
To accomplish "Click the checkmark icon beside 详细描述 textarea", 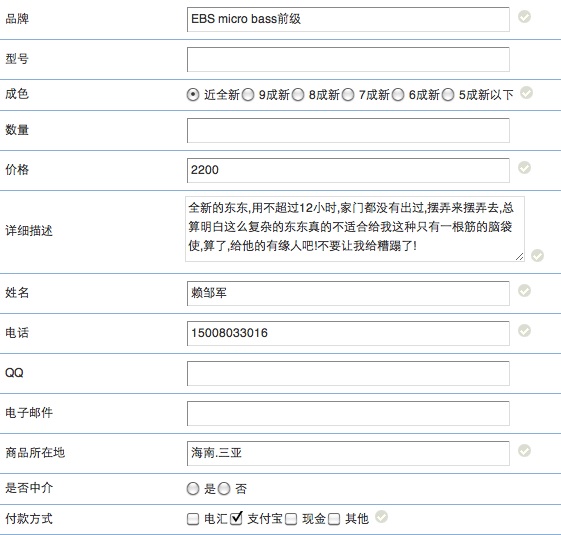I will [537, 256].
